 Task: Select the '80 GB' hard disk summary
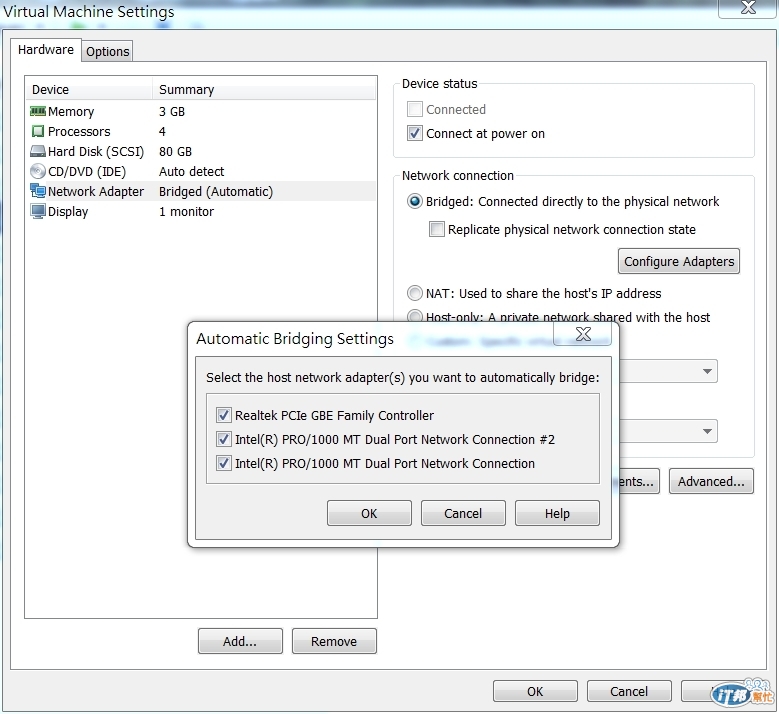coord(175,151)
